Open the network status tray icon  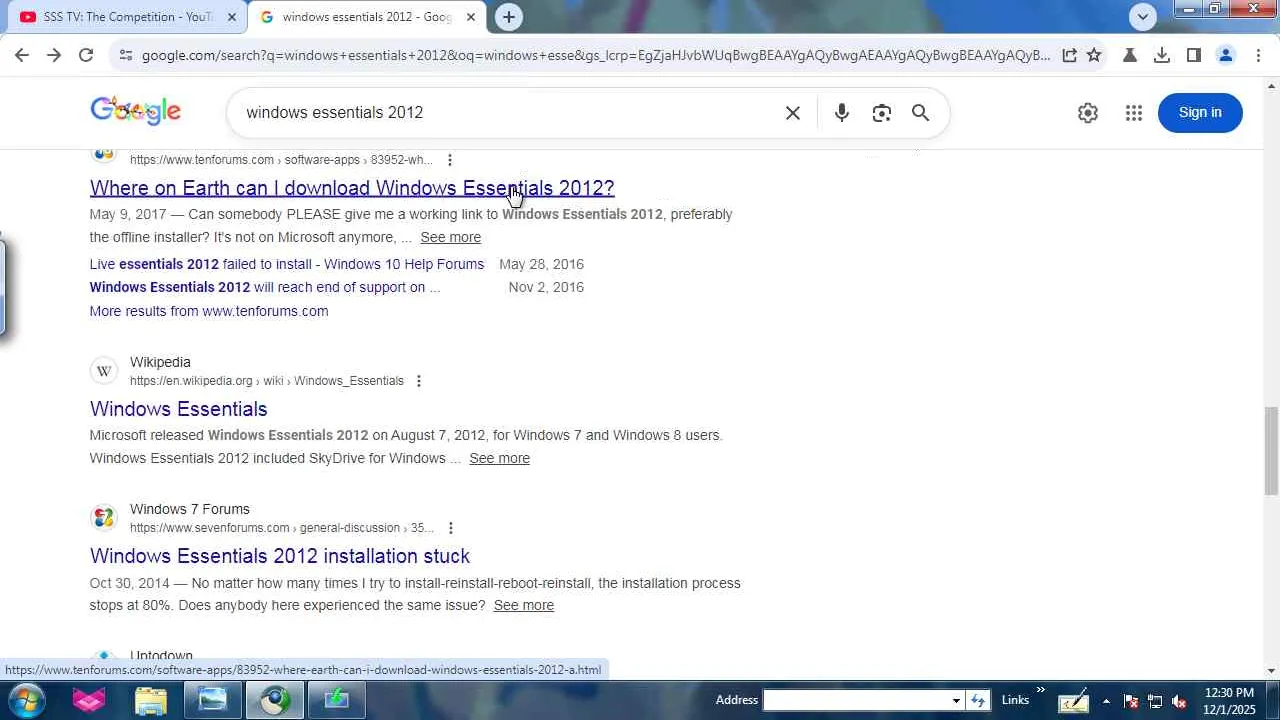pyautogui.click(x=1155, y=701)
